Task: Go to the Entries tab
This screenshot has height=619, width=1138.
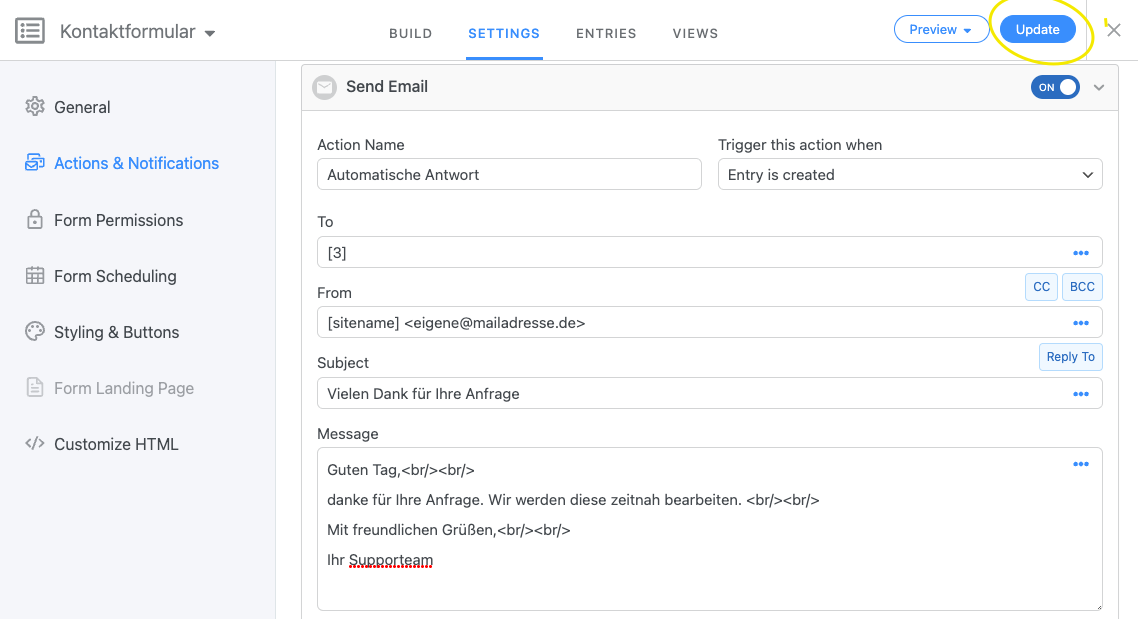Action: click(606, 33)
